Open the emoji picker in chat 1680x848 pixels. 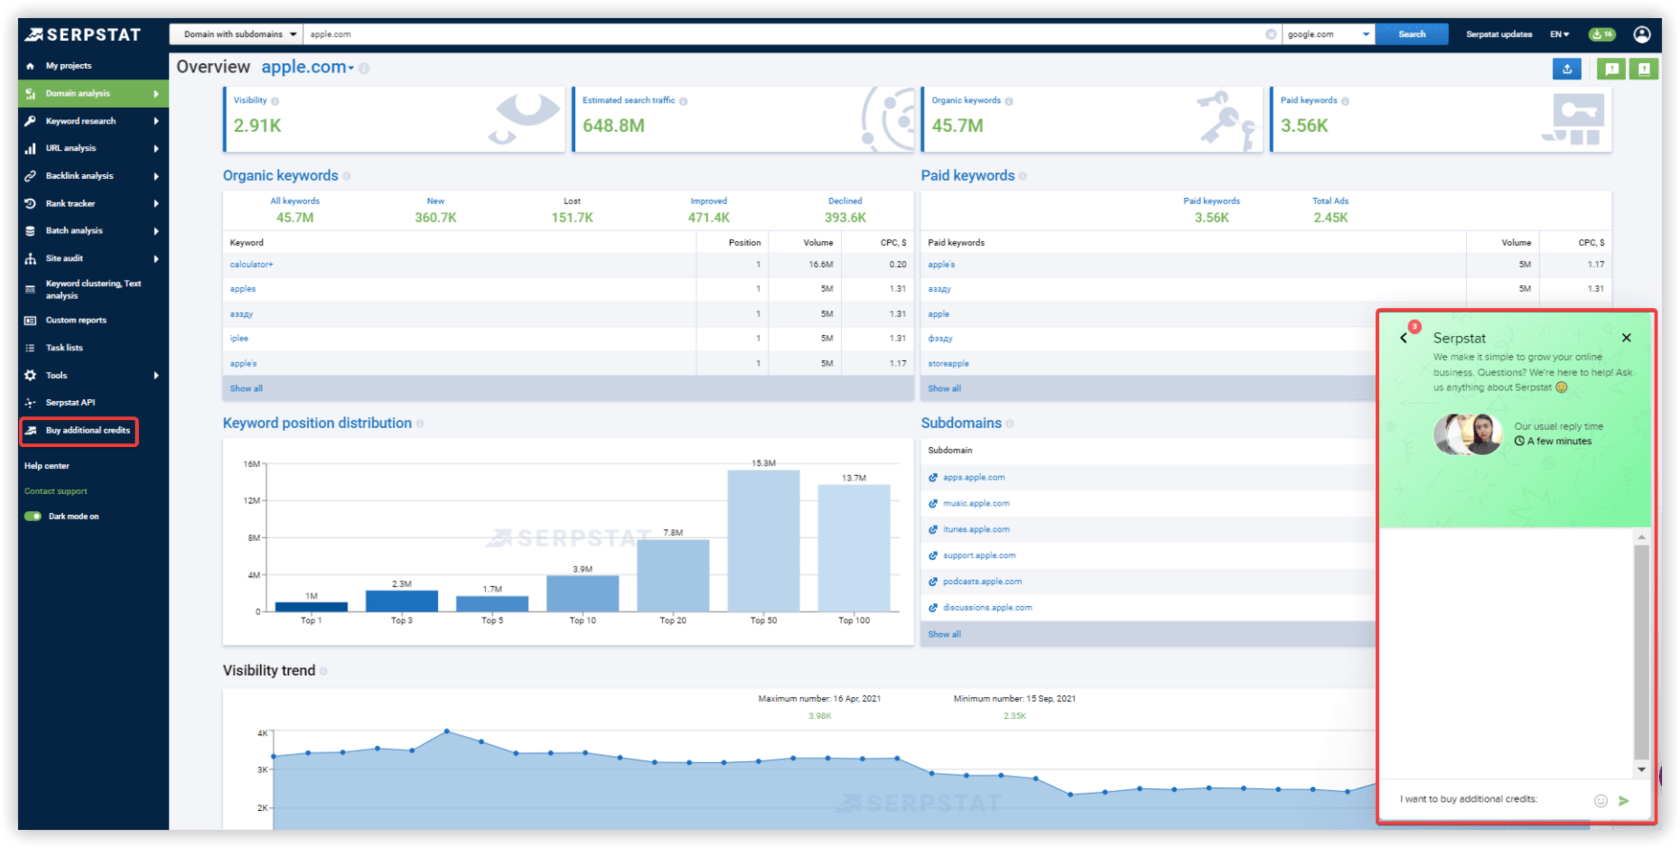pyautogui.click(x=1600, y=800)
